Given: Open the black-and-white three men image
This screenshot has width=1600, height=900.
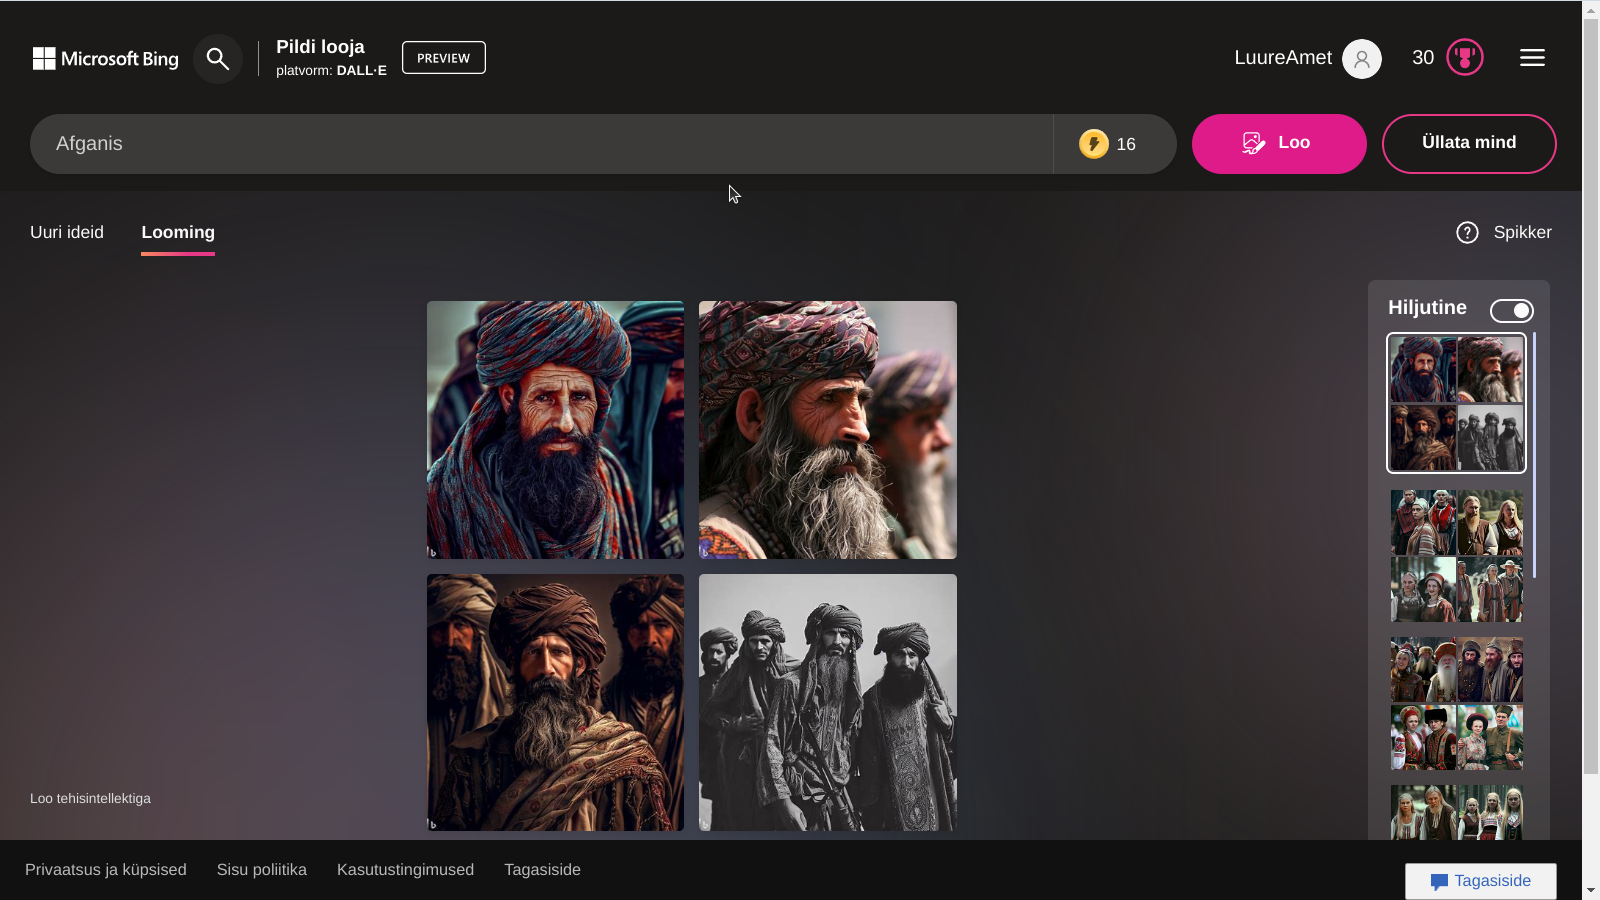Looking at the screenshot, I should [827, 702].
